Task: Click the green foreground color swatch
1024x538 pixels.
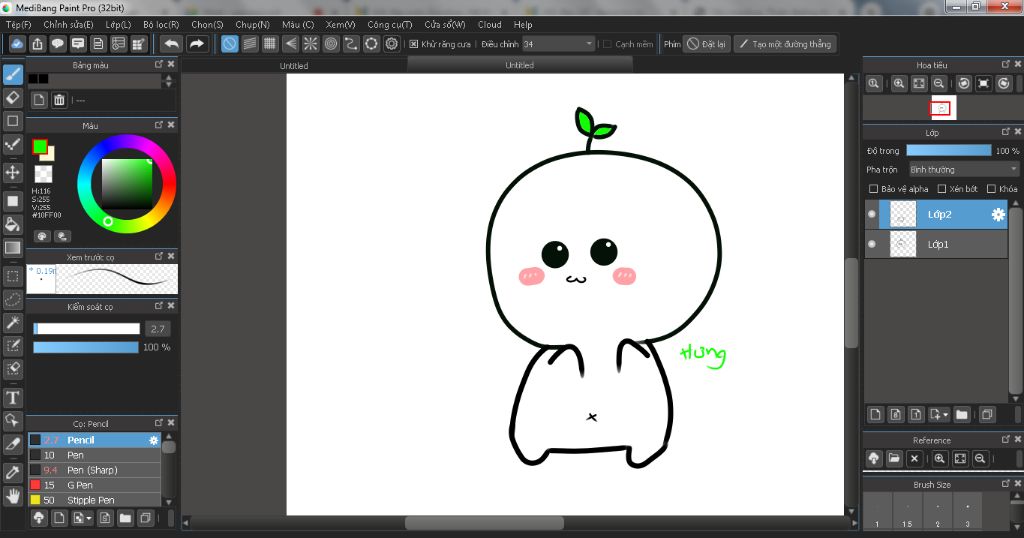Action: tap(40, 147)
